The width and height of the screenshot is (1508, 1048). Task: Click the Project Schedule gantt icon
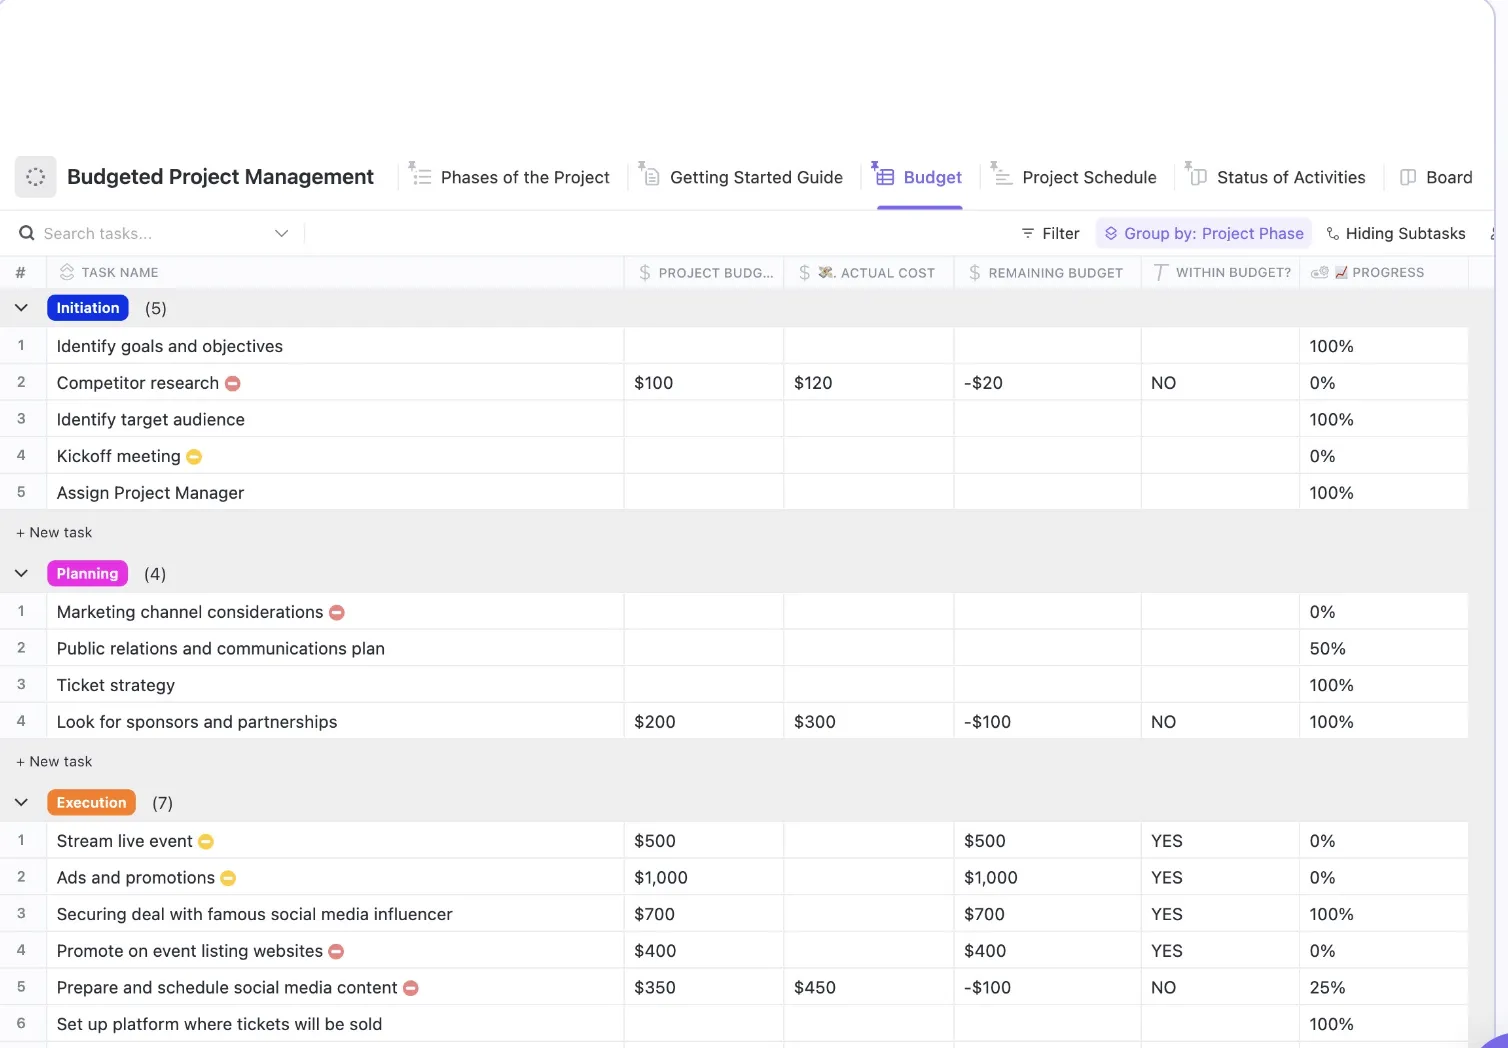1001,175
